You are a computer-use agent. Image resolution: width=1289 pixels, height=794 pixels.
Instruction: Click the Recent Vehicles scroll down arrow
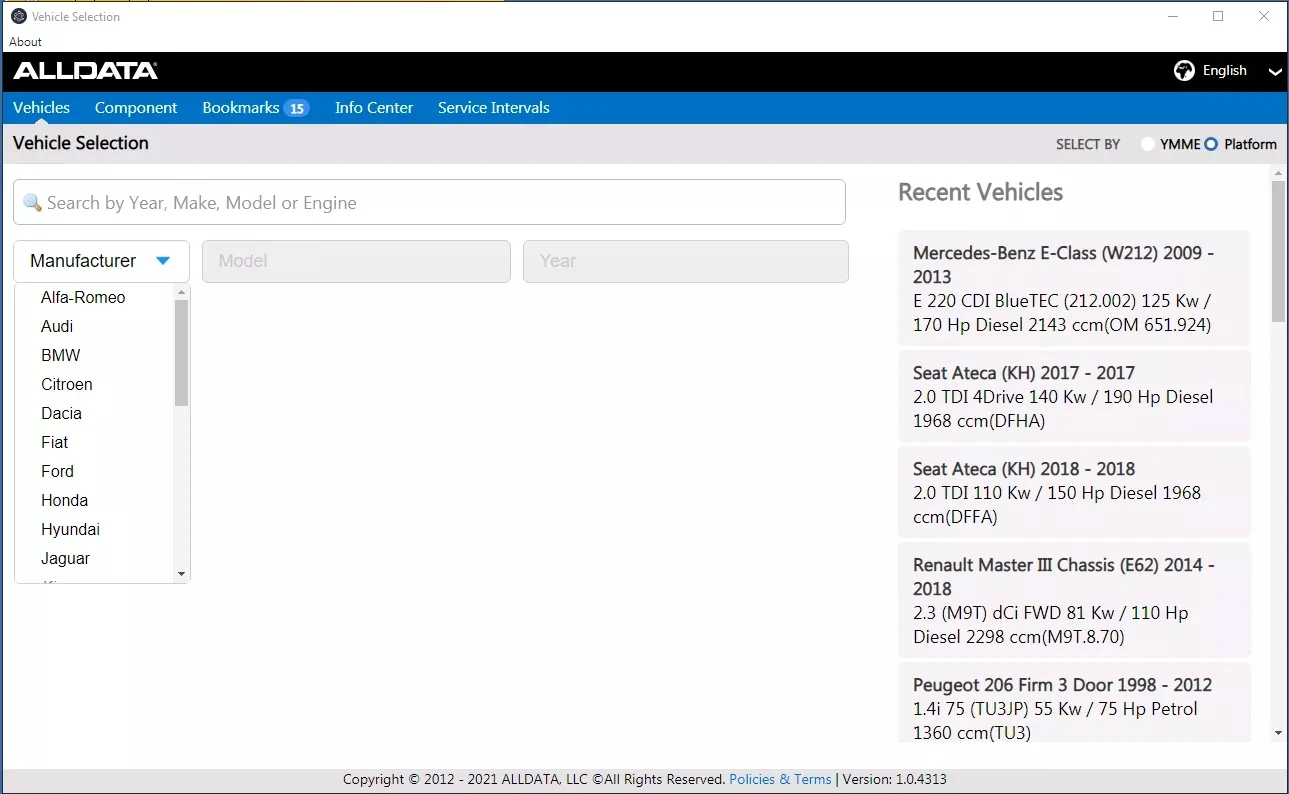(x=1278, y=733)
